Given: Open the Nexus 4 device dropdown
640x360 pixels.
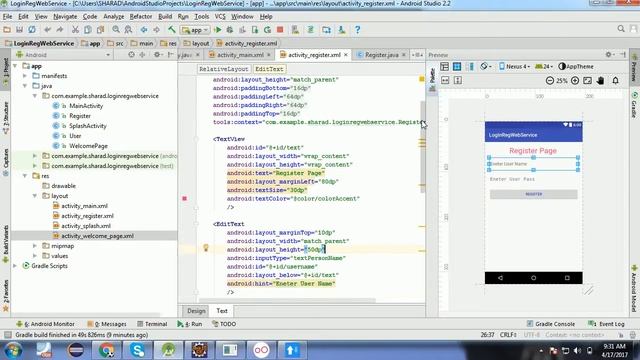Looking at the screenshot, I should (x=514, y=67).
